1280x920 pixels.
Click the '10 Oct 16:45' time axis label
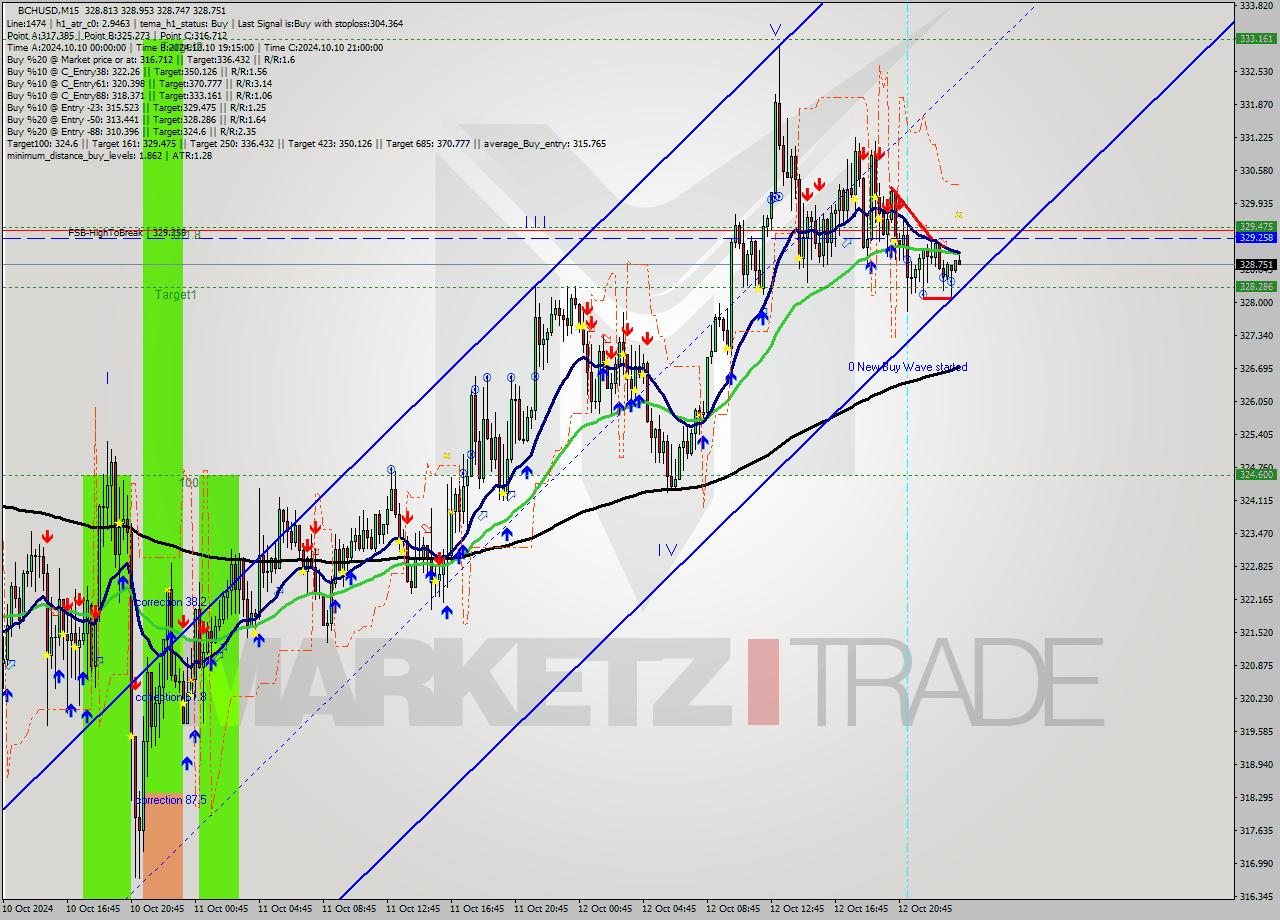[x=94, y=910]
